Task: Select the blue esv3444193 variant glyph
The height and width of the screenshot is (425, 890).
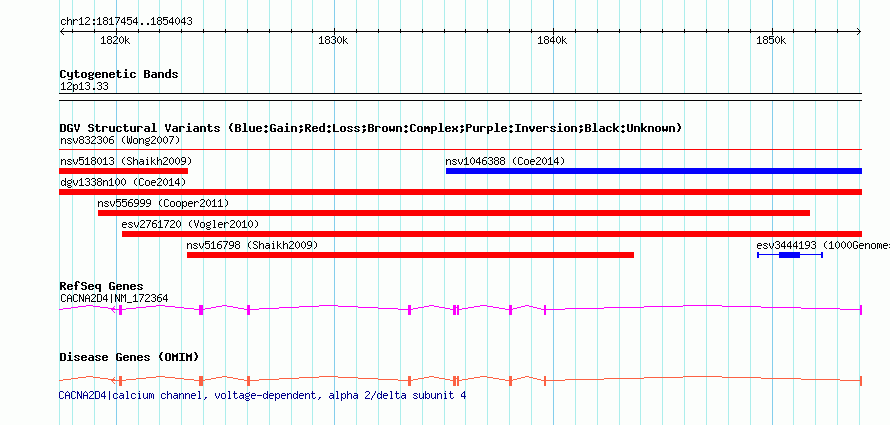Action: pos(790,255)
